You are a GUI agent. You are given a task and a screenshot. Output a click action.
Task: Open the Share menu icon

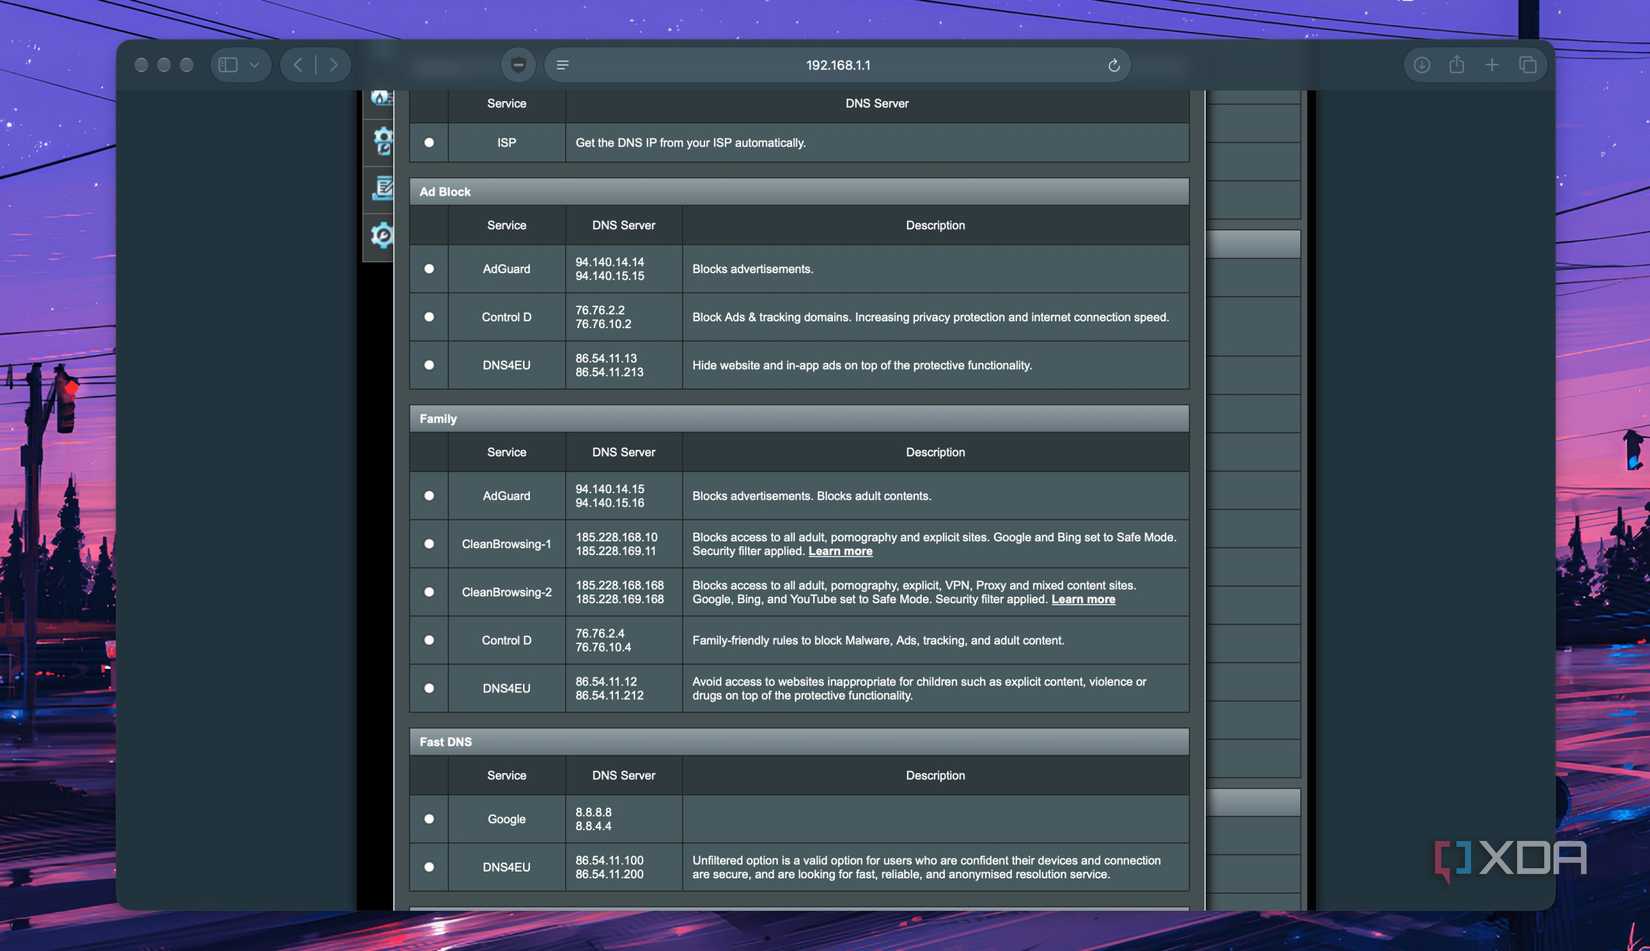click(1457, 65)
